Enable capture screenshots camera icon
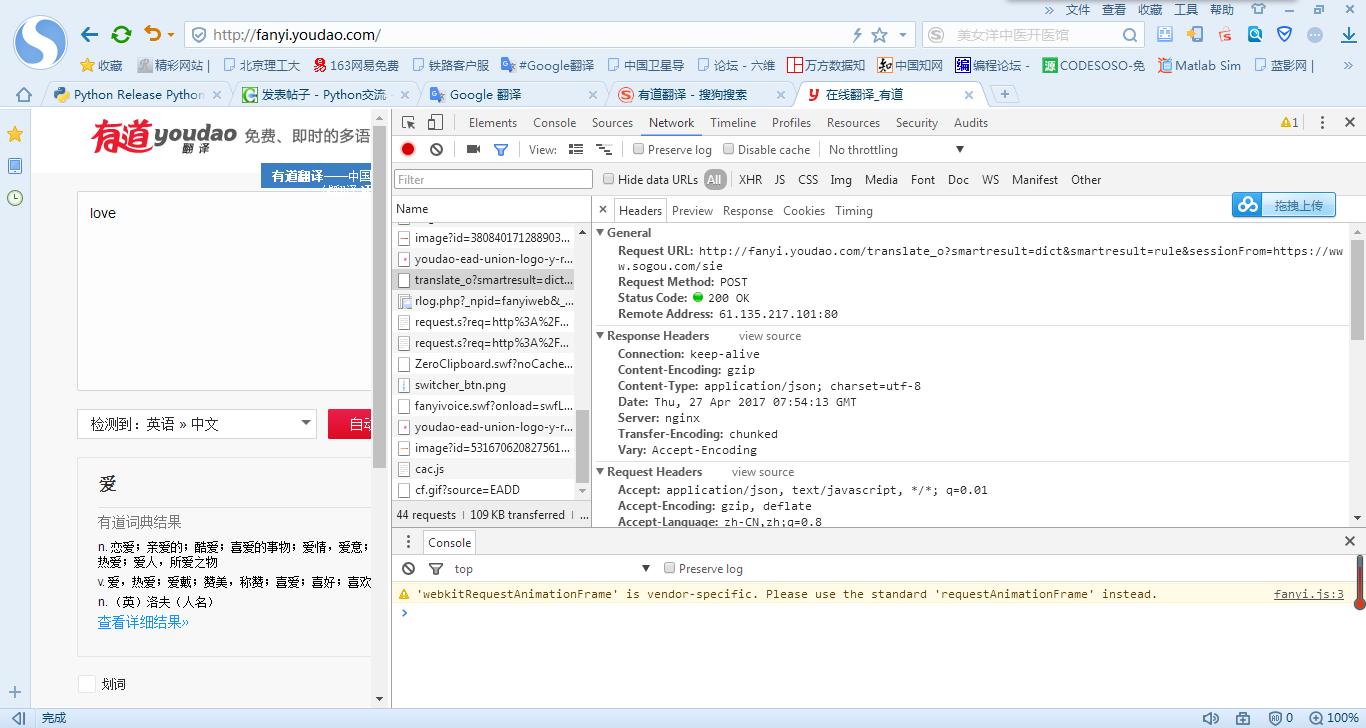The image size is (1366, 728). click(473, 149)
